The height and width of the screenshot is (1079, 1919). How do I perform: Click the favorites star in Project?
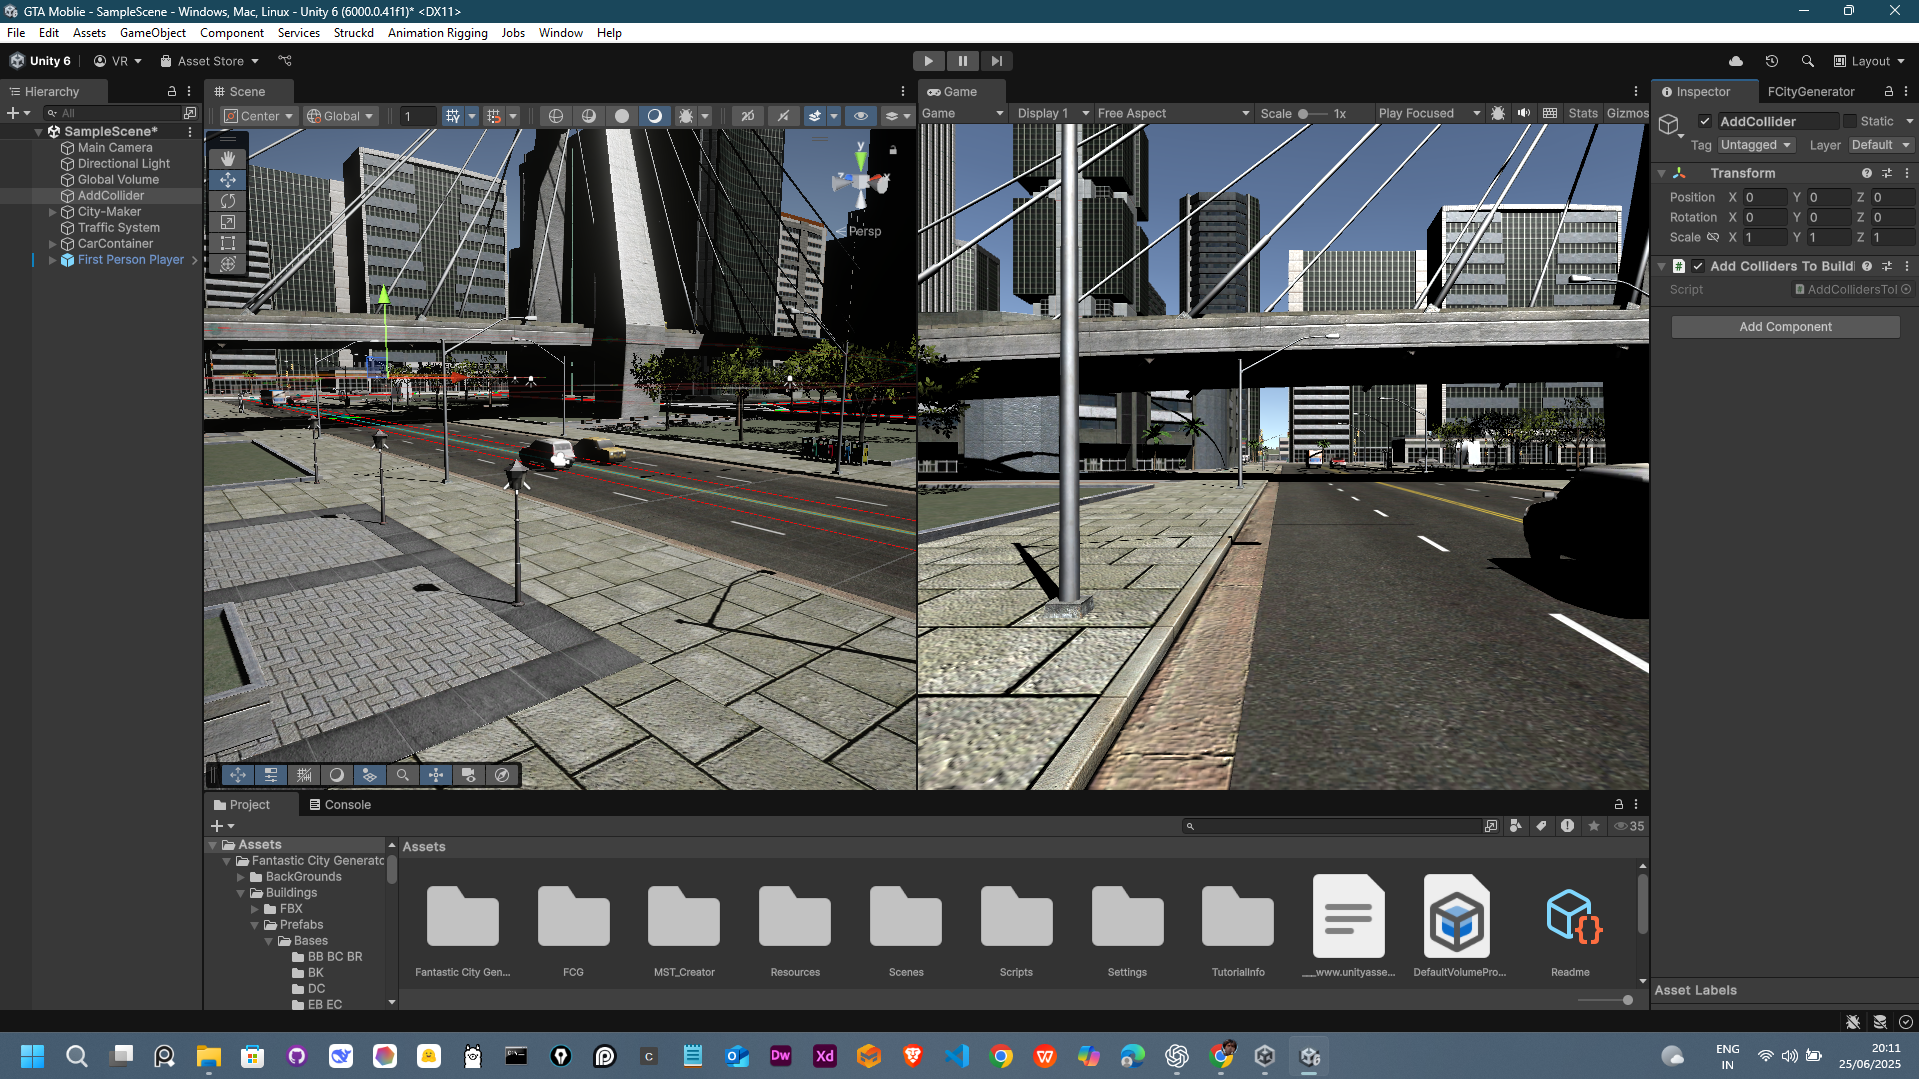point(1594,826)
